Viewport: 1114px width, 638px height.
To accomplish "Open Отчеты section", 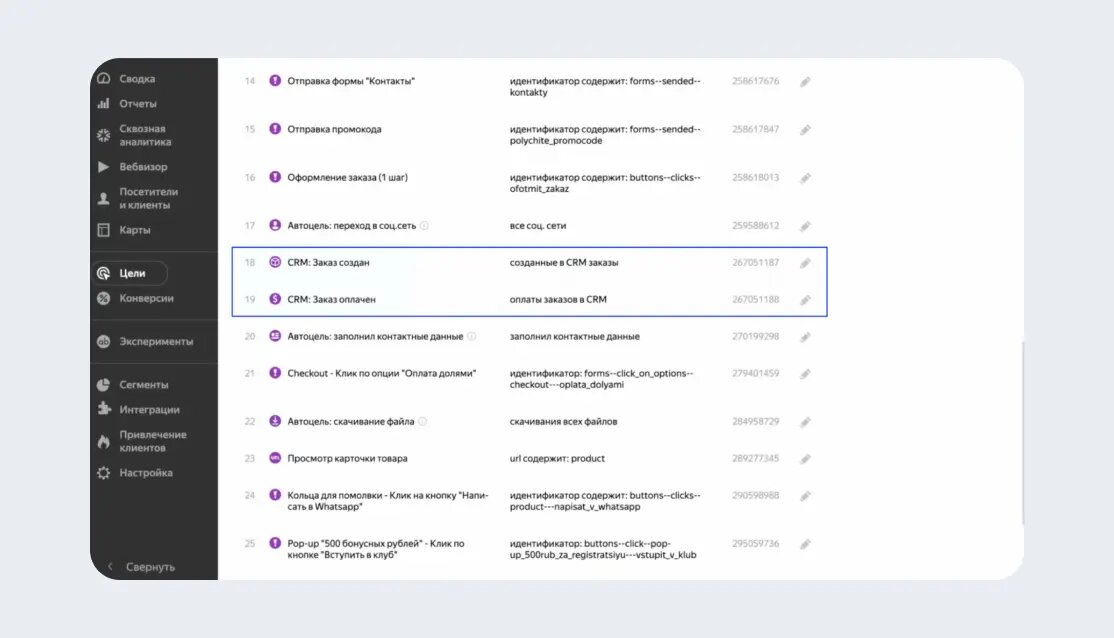I will point(138,104).
